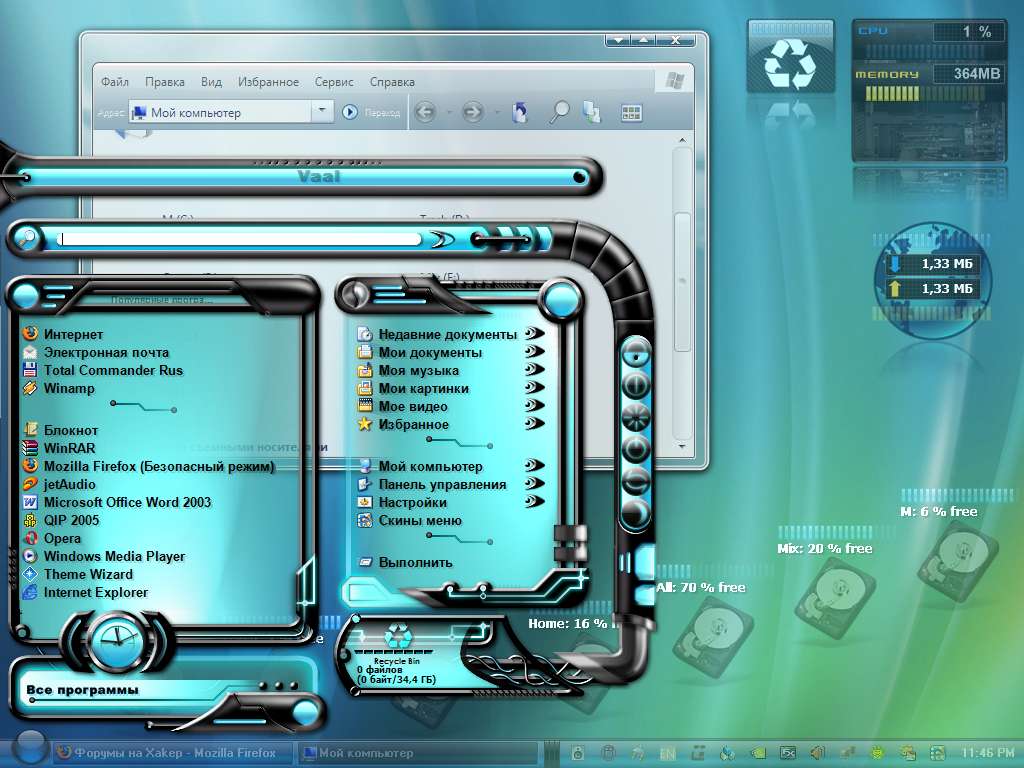The height and width of the screenshot is (768, 1024).
Task: Launch jetAudio player
Action: (x=59, y=485)
